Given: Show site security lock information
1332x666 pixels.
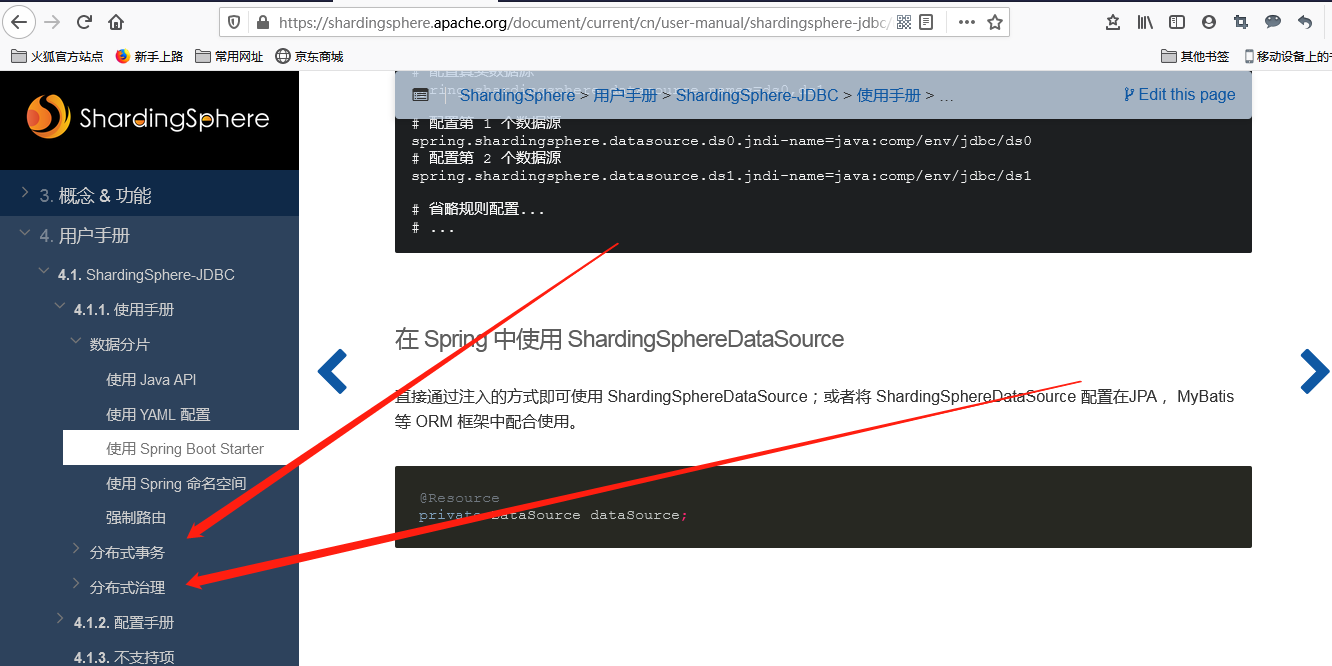Looking at the screenshot, I should coord(263,22).
